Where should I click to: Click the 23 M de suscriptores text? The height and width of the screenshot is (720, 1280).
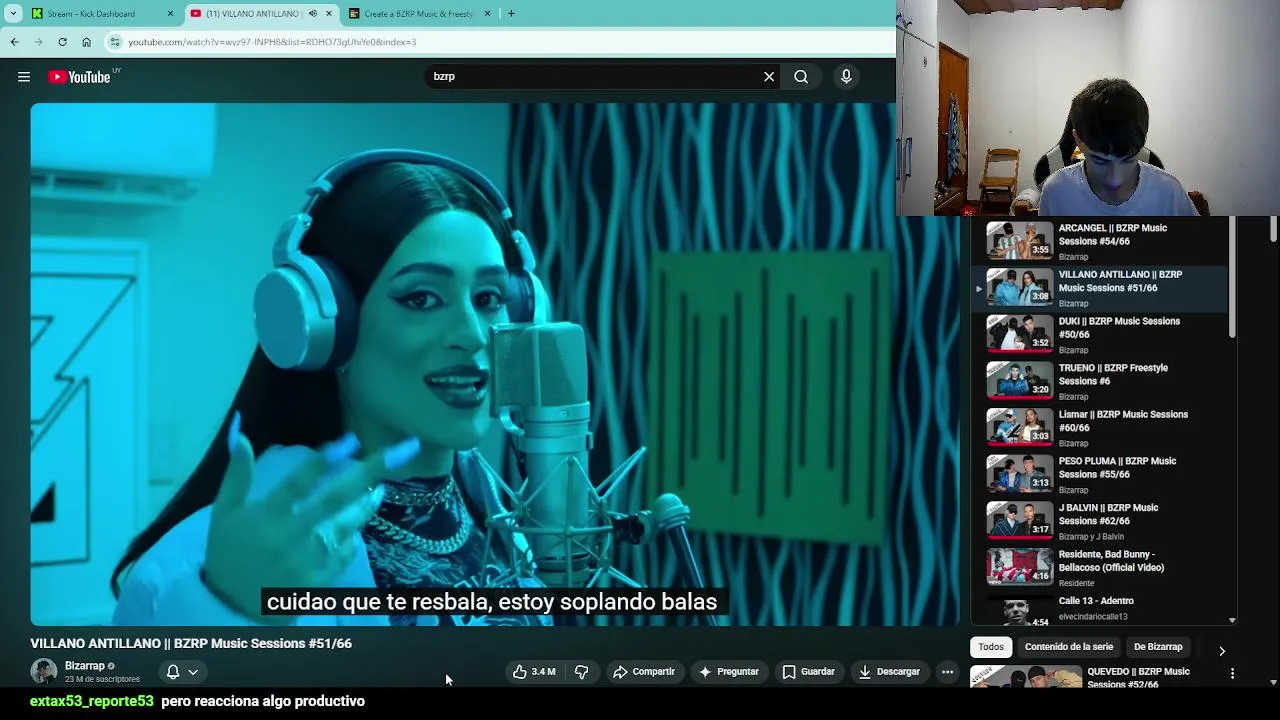(102, 680)
